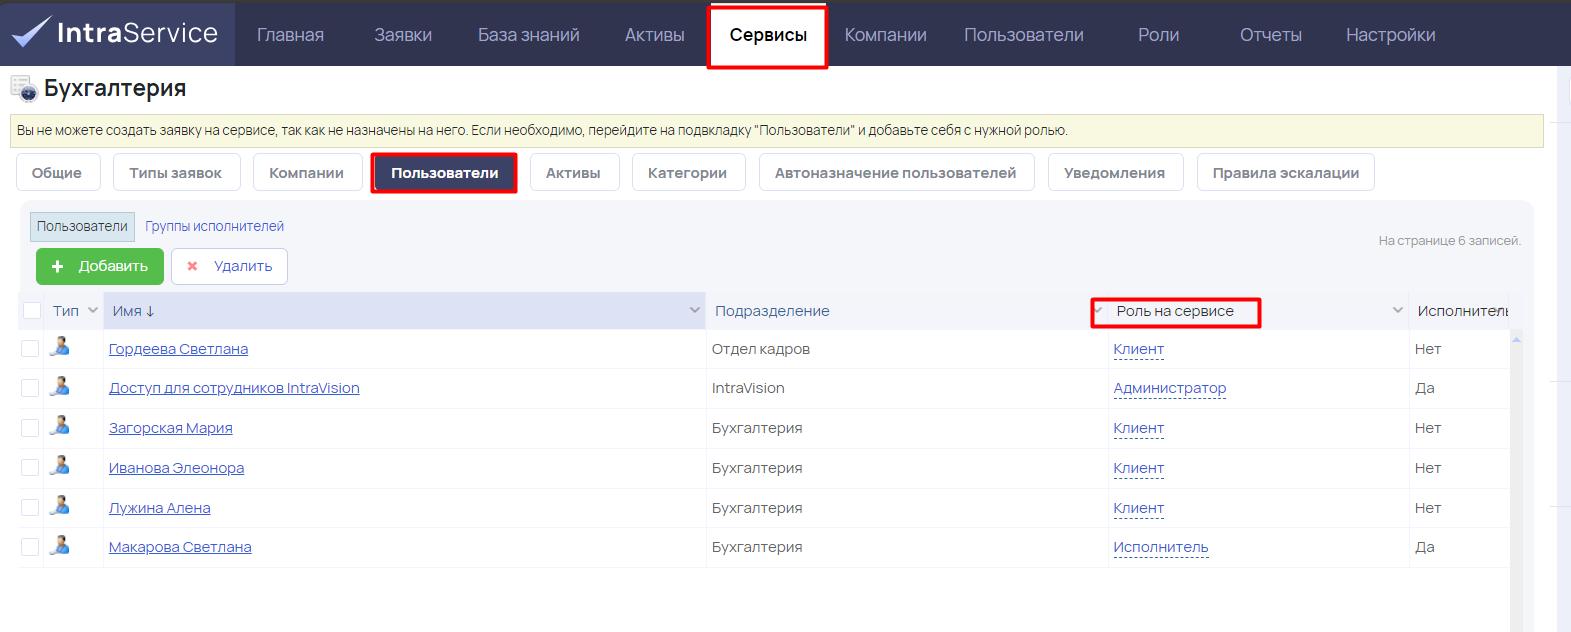The width and height of the screenshot is (1571, 632).
Task: Open the Имя column filter dropdown
Action: point(695,311)
